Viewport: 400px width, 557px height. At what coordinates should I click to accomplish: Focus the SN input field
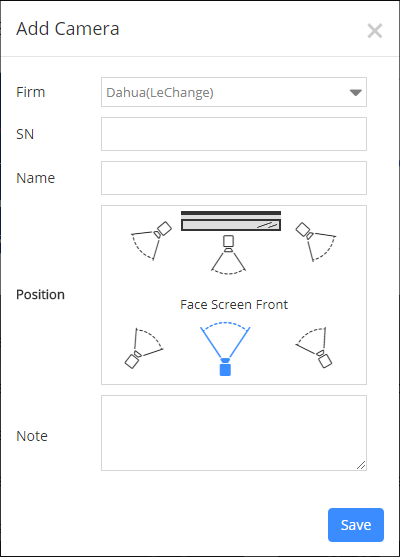click(x=234, y=134)
